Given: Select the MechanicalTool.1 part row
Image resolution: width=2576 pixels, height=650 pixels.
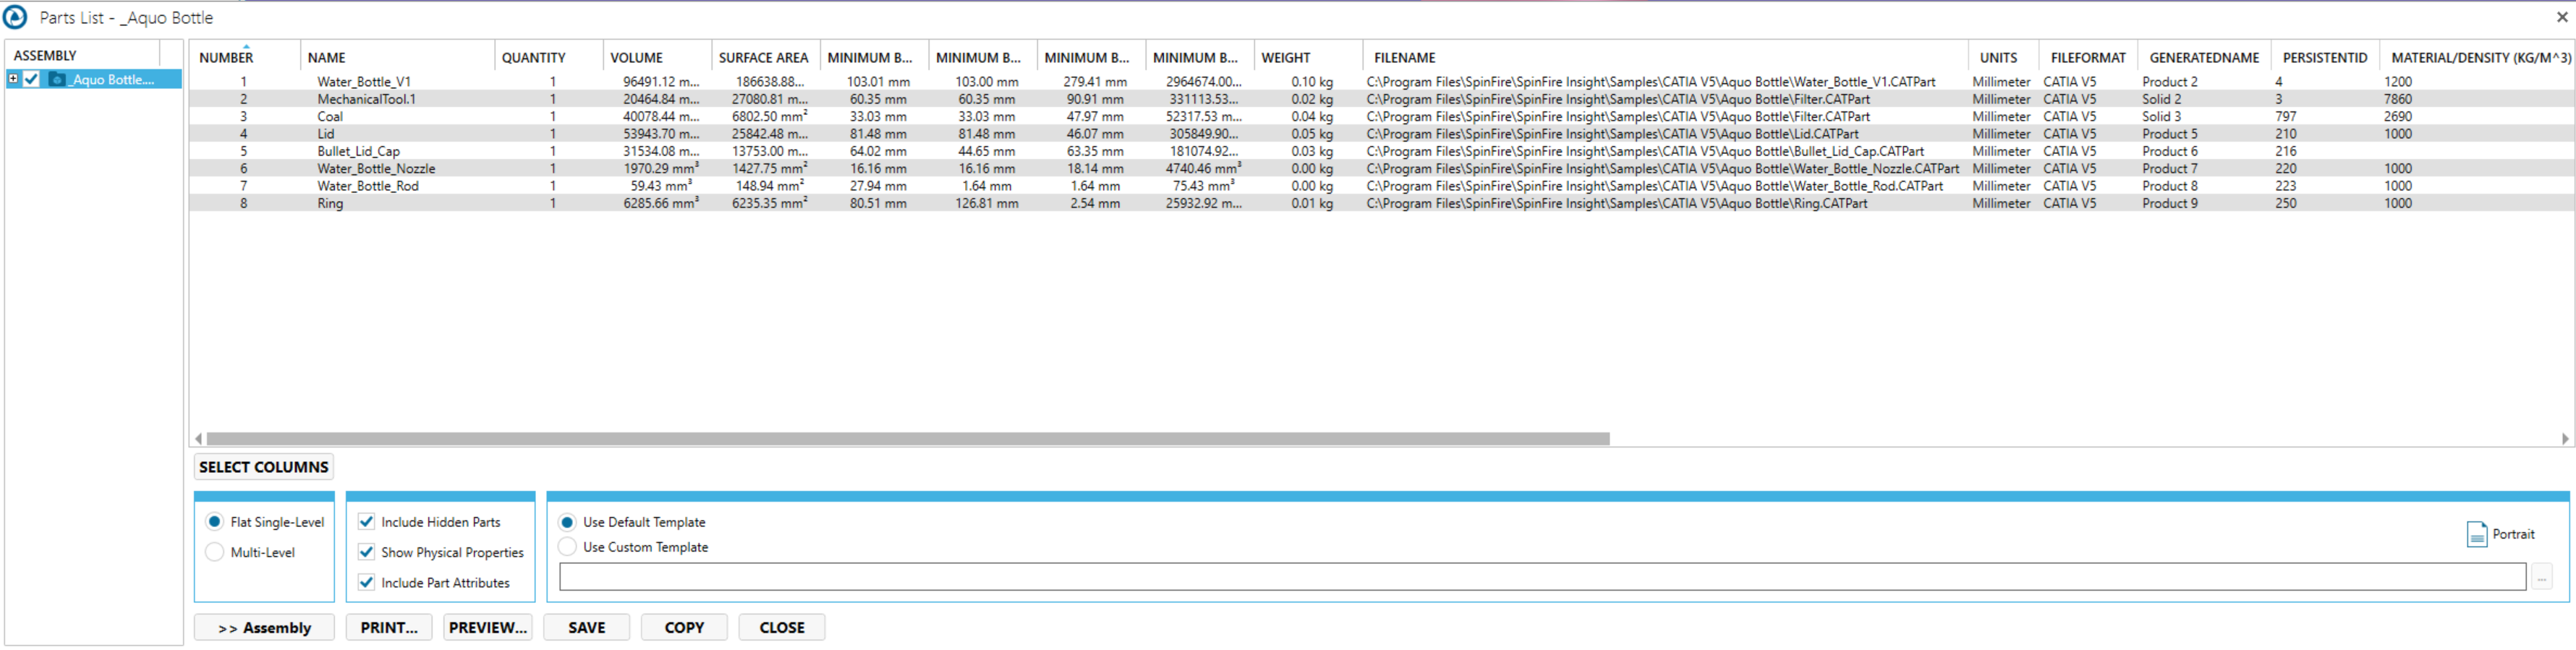Looking at the screenshot, I should pyautogui.click(x=1380, y=99).
